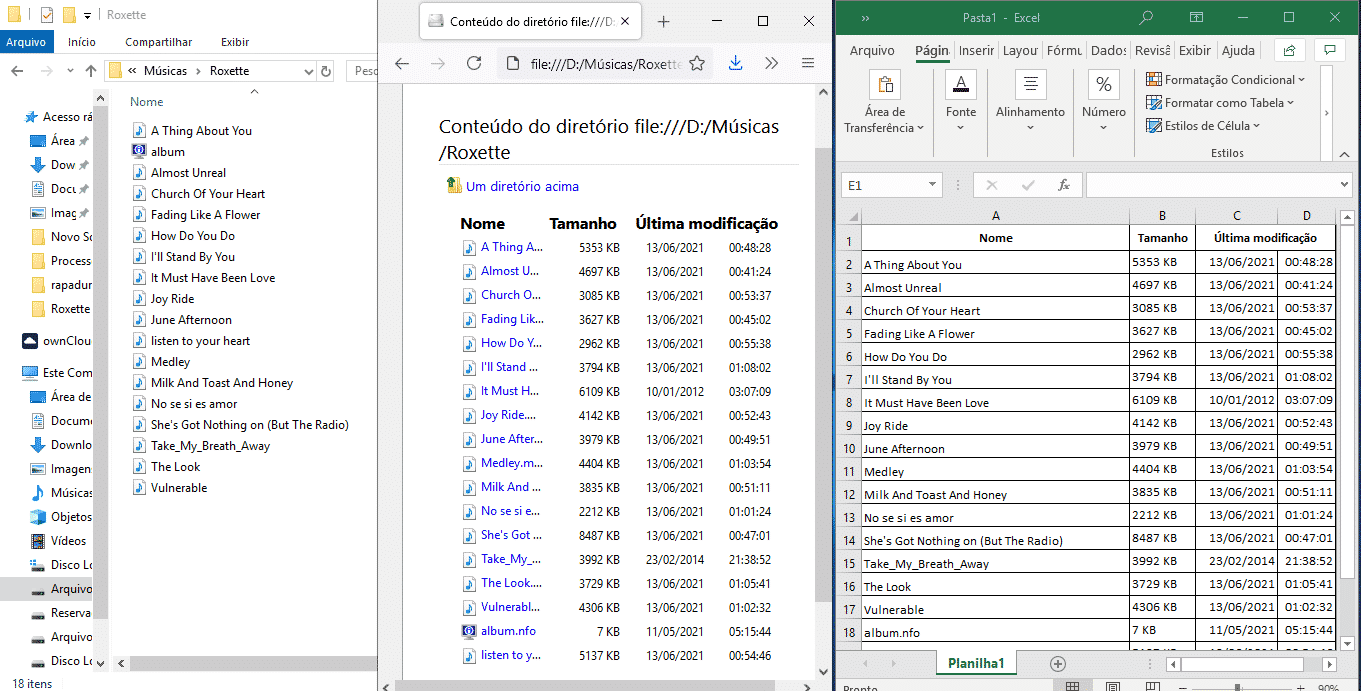Select Excel cell 'Take_My_Breath_Away'
The image size is (1361, 691).
[x=995, y=563]
